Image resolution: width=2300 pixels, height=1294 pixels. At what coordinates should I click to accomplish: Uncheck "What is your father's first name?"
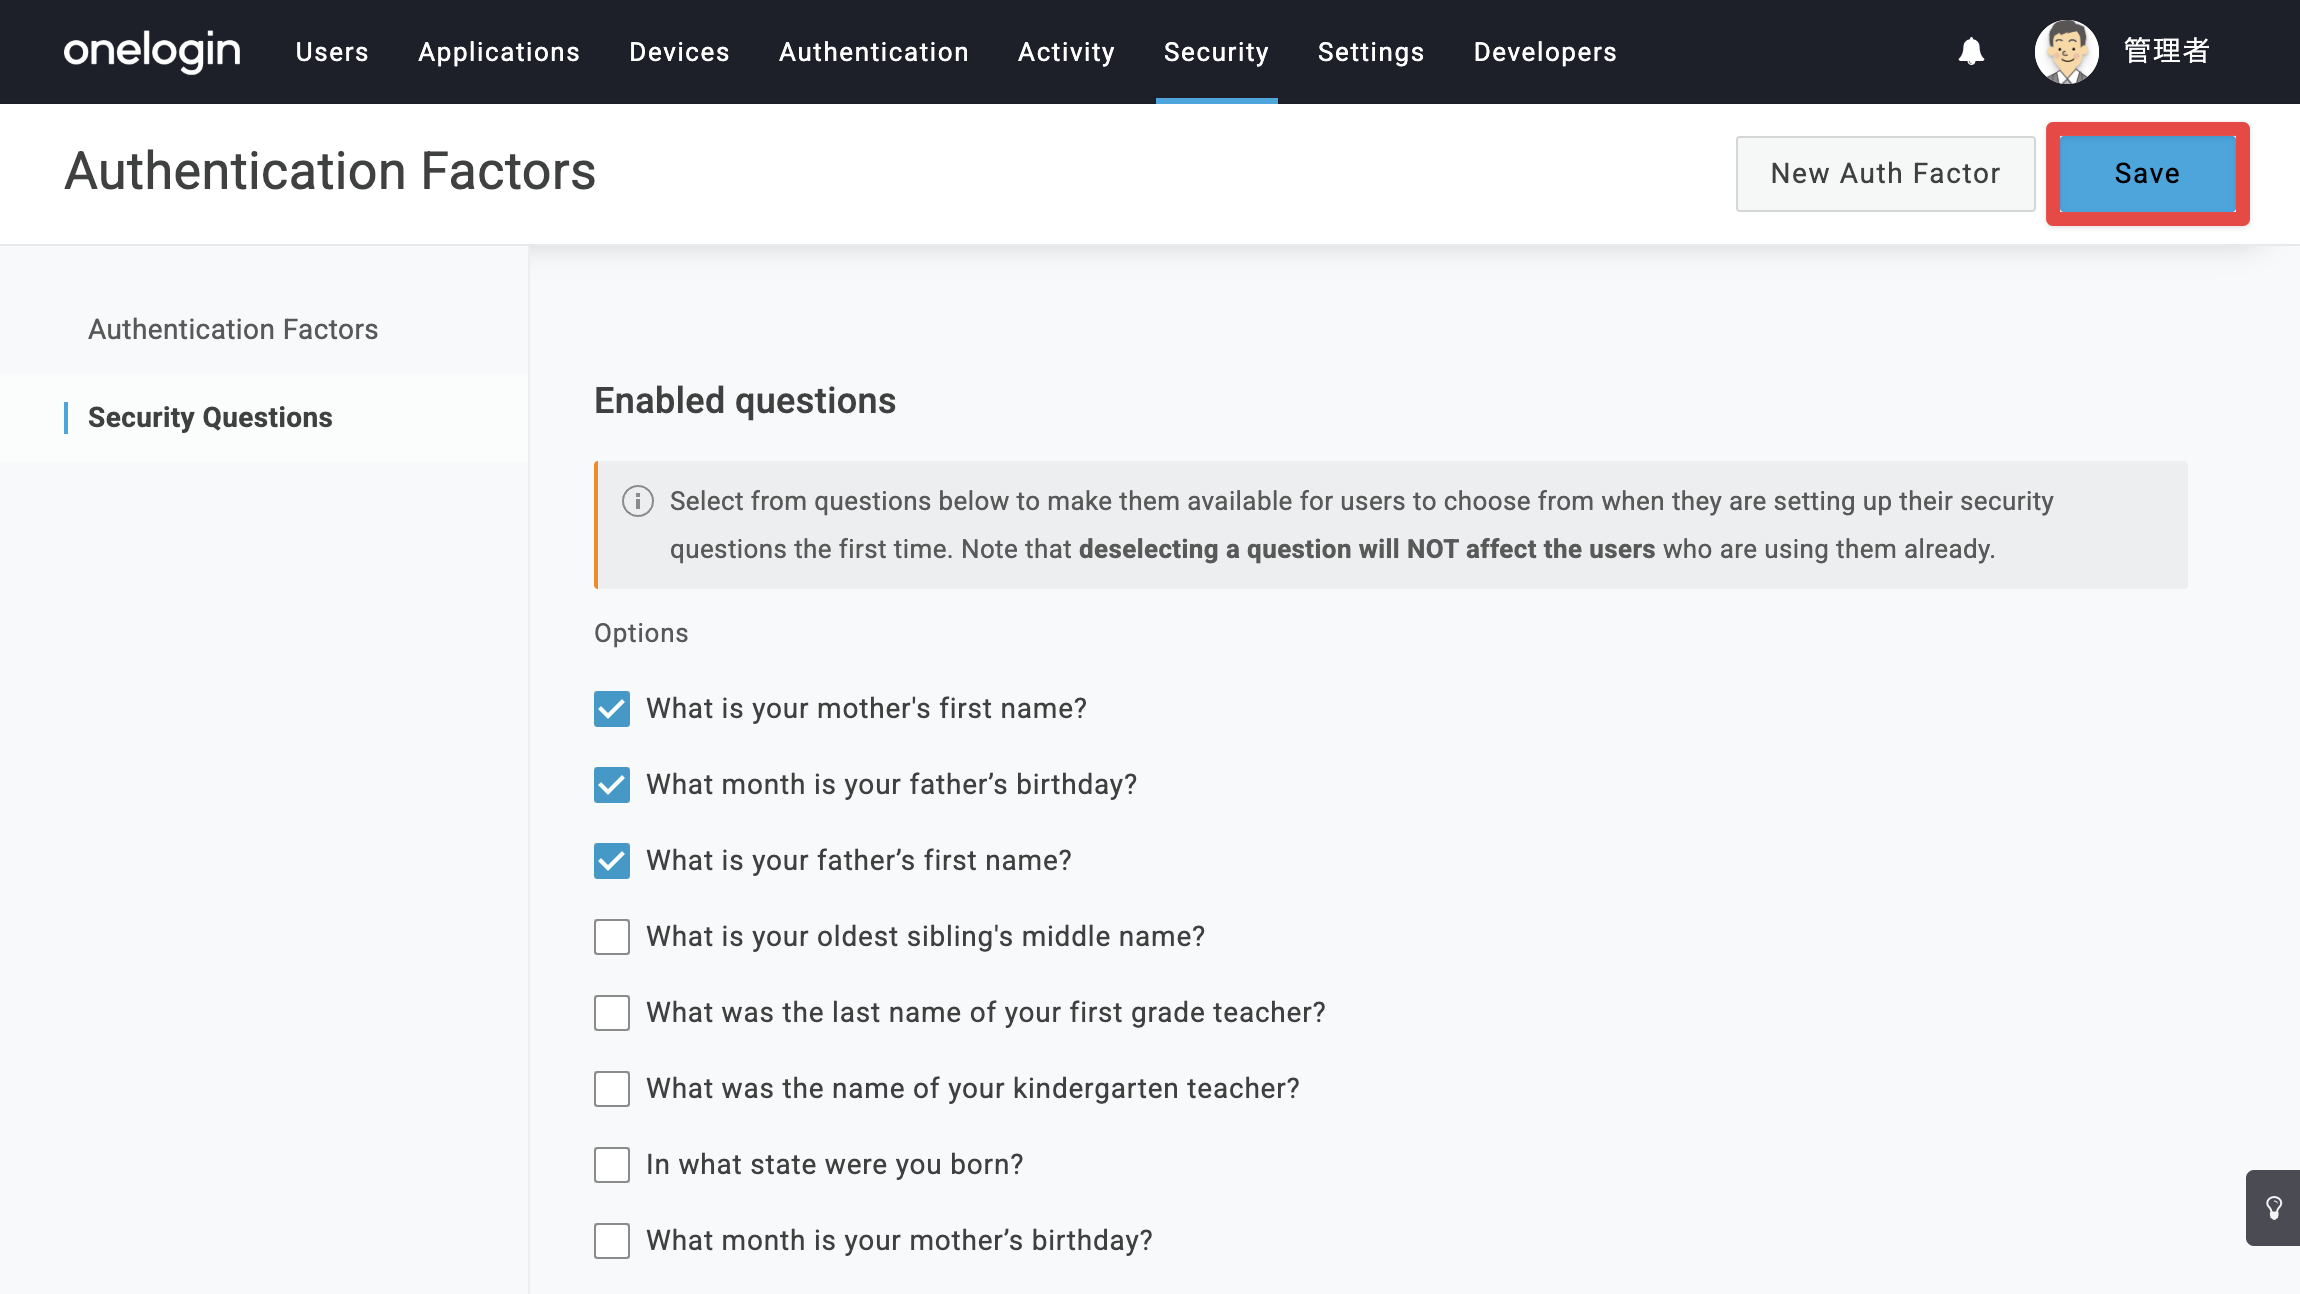pyautogui.click(x=612, y=861)
